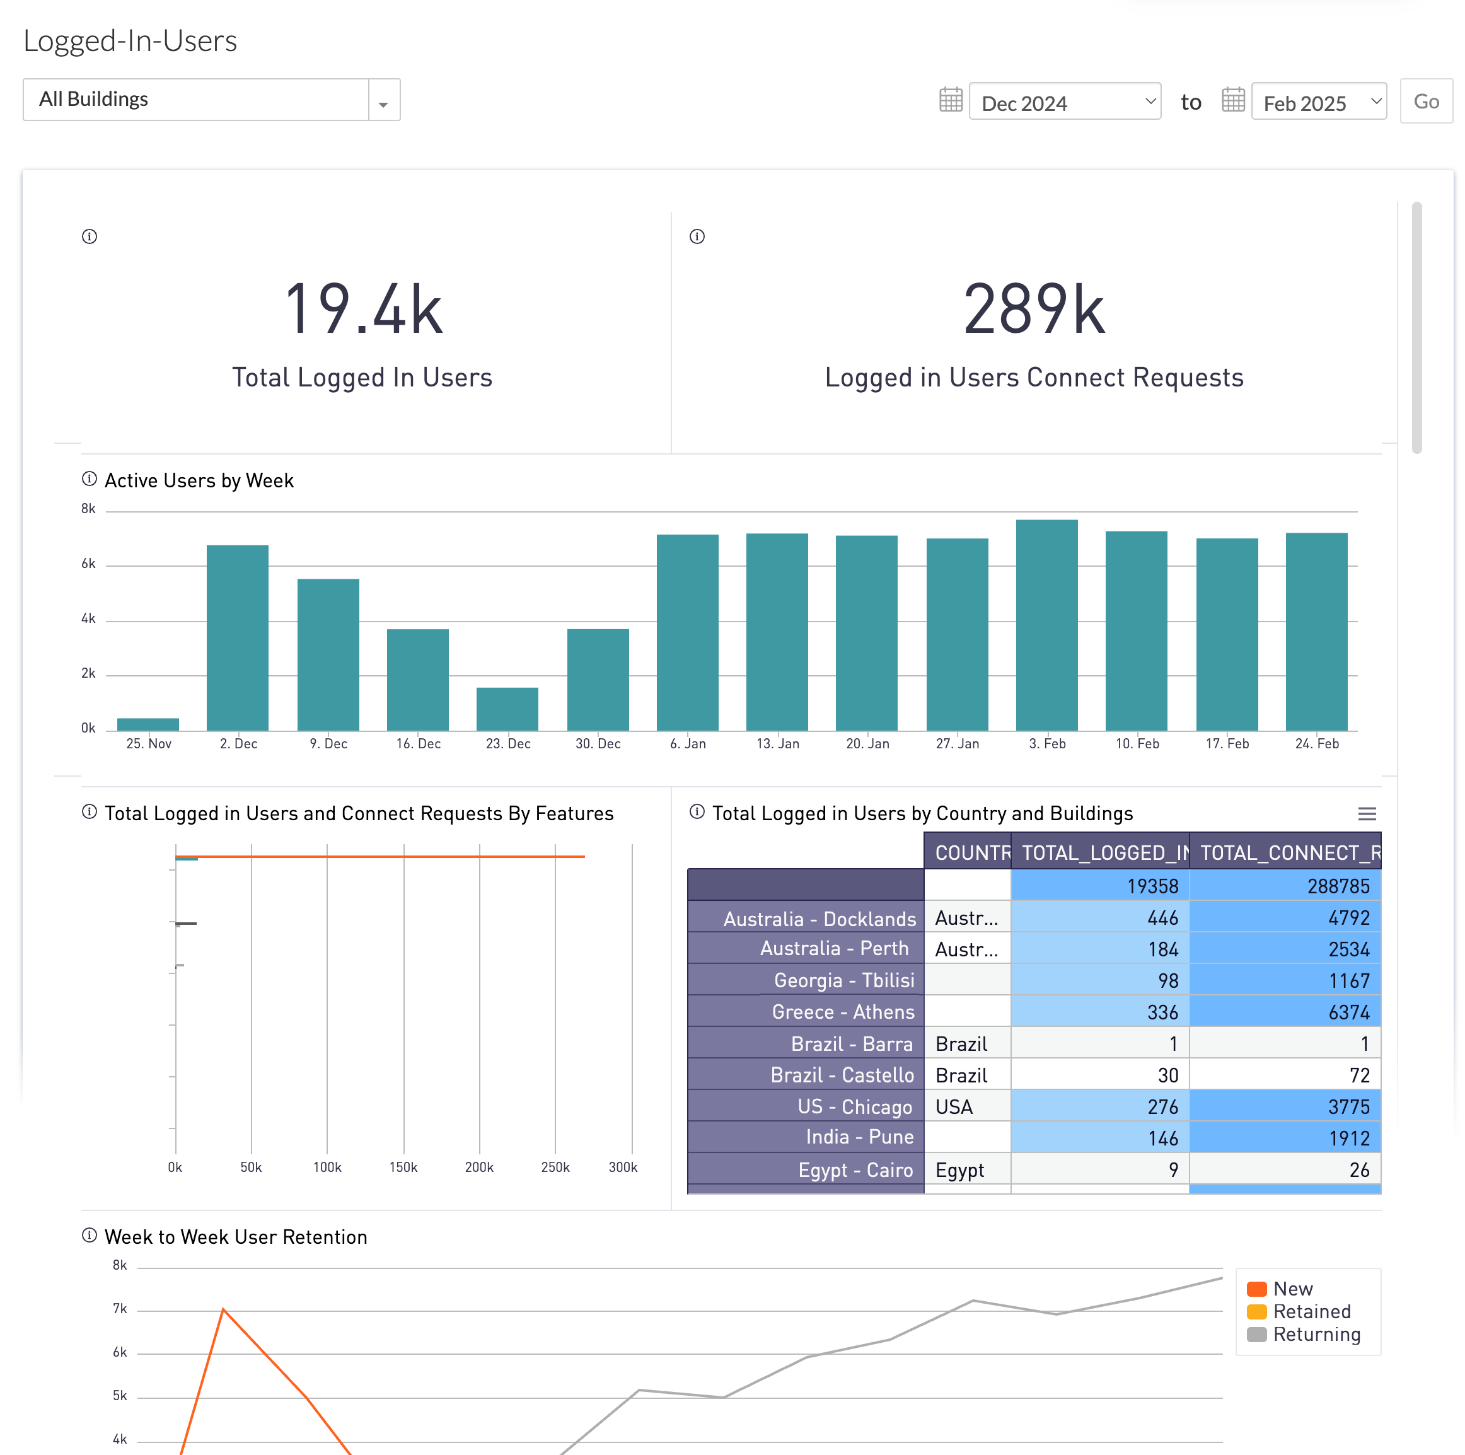Open the Feb 2025 end month dropdown
This screenshot has width=1465, height=1455.
coord(1319,102)
